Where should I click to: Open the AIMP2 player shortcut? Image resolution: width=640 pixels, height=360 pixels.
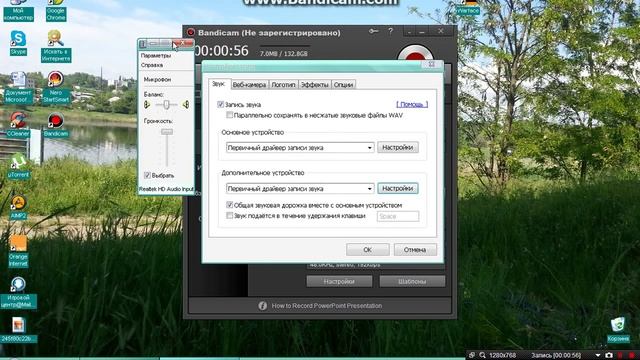pos(18,207)
